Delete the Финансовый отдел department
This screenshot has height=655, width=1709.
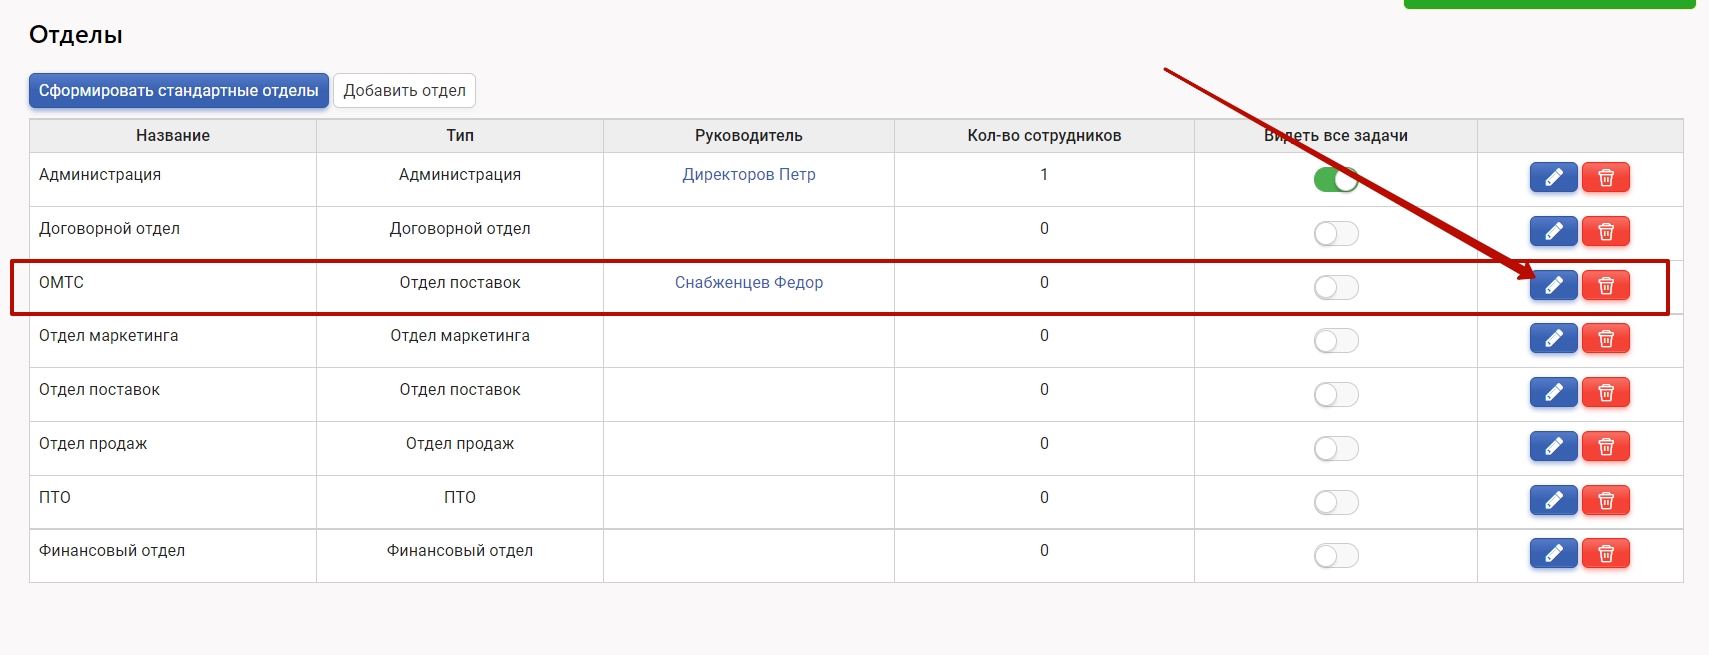1605,553
